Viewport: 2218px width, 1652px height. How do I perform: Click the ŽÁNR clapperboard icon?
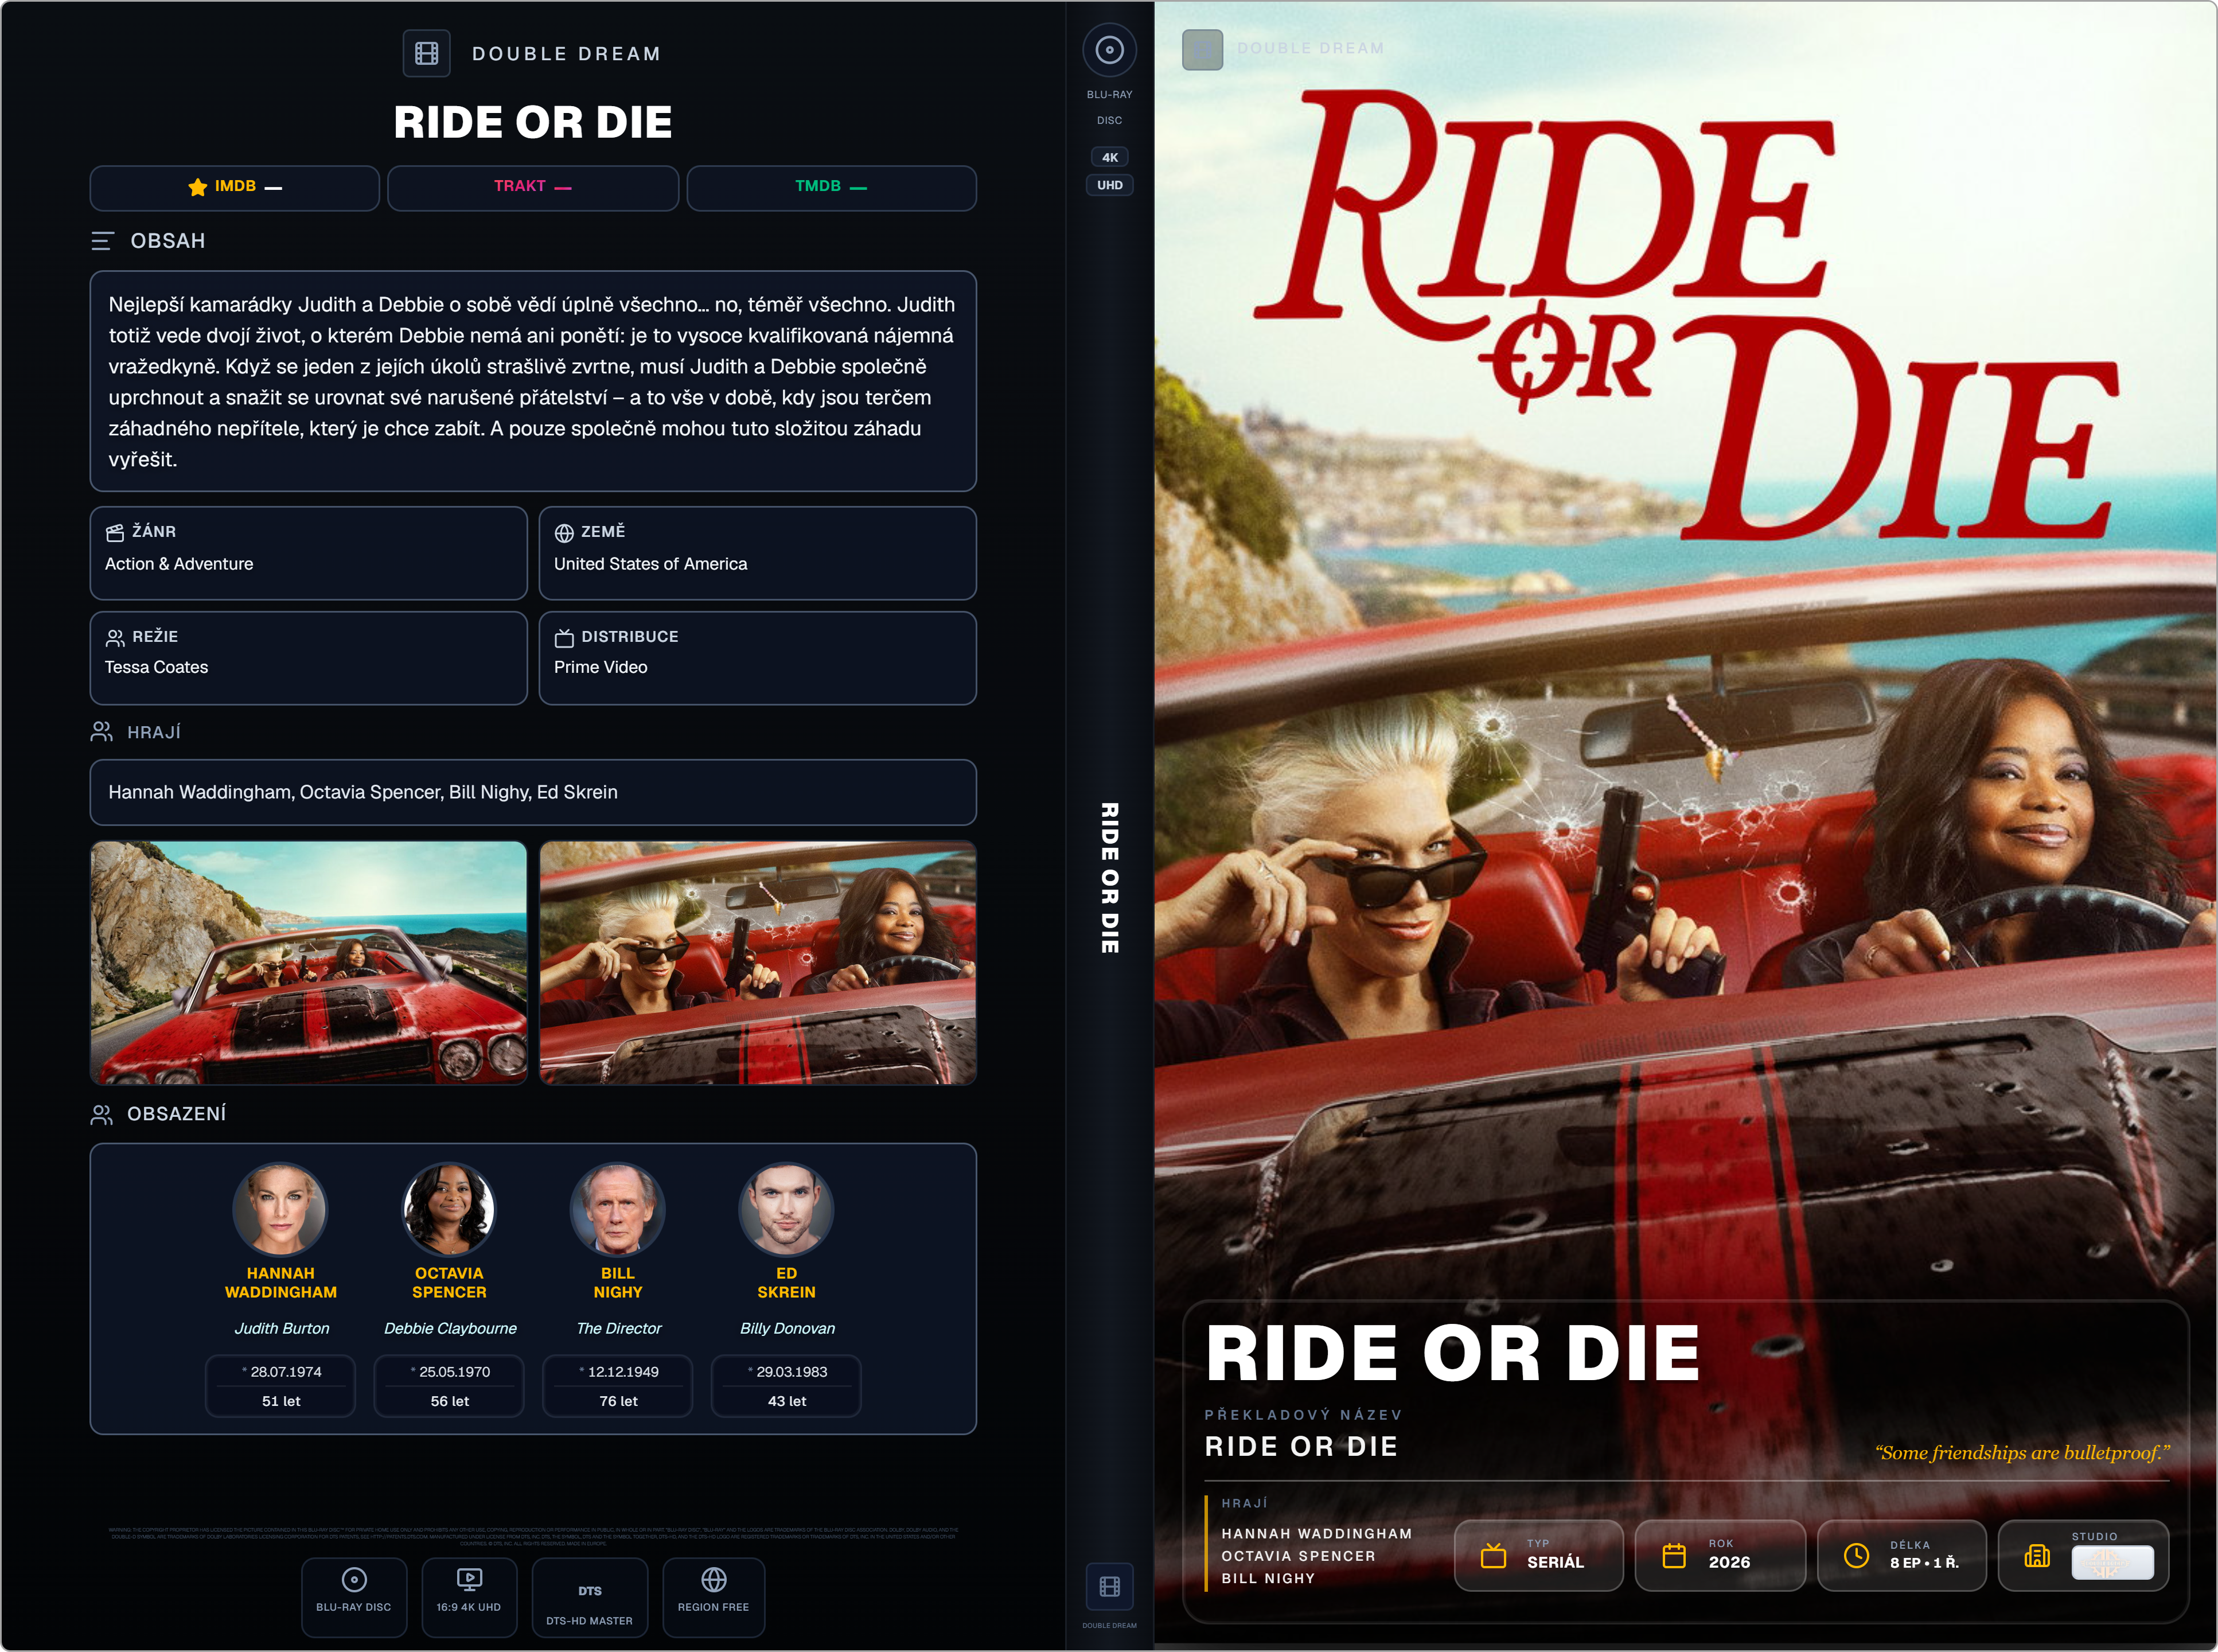[x=115, y=532]
